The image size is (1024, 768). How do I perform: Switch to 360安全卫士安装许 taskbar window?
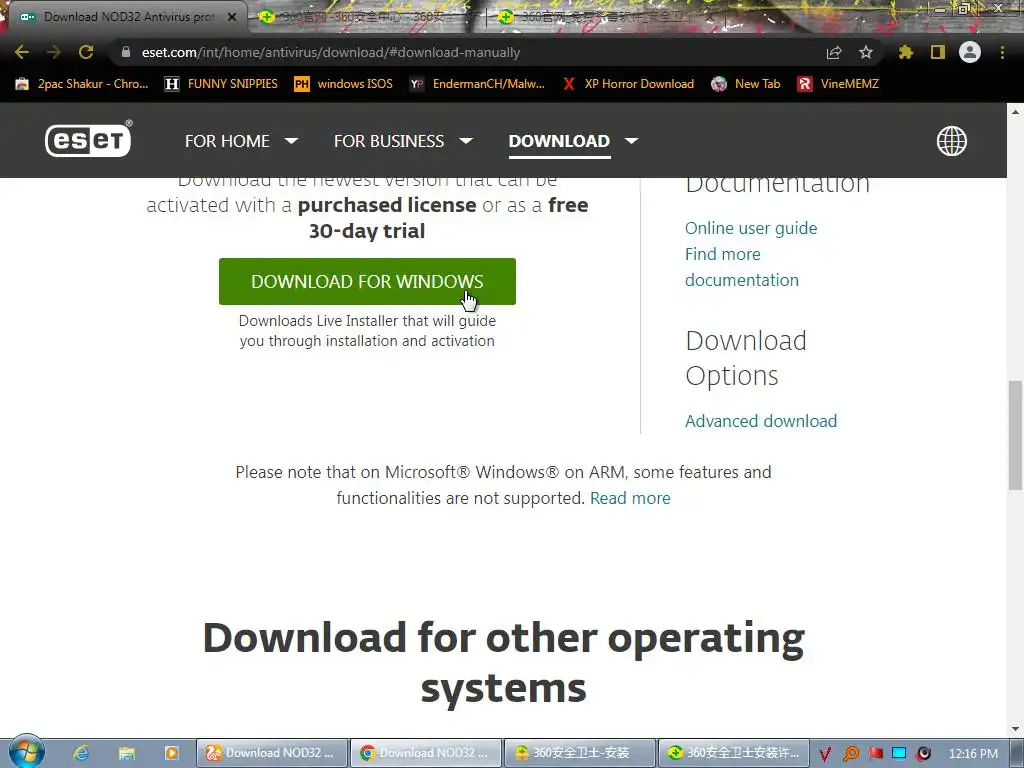734,753
